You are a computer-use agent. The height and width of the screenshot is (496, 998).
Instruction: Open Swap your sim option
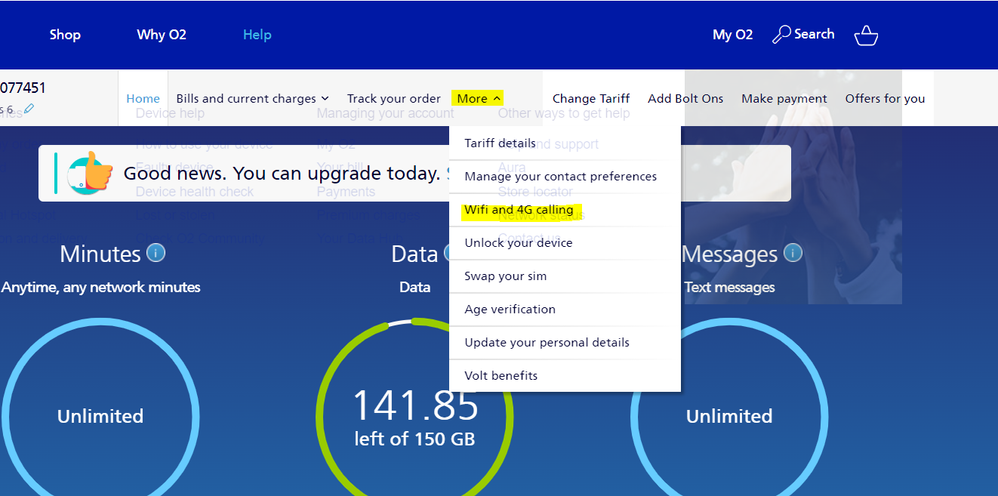(505, 276)
